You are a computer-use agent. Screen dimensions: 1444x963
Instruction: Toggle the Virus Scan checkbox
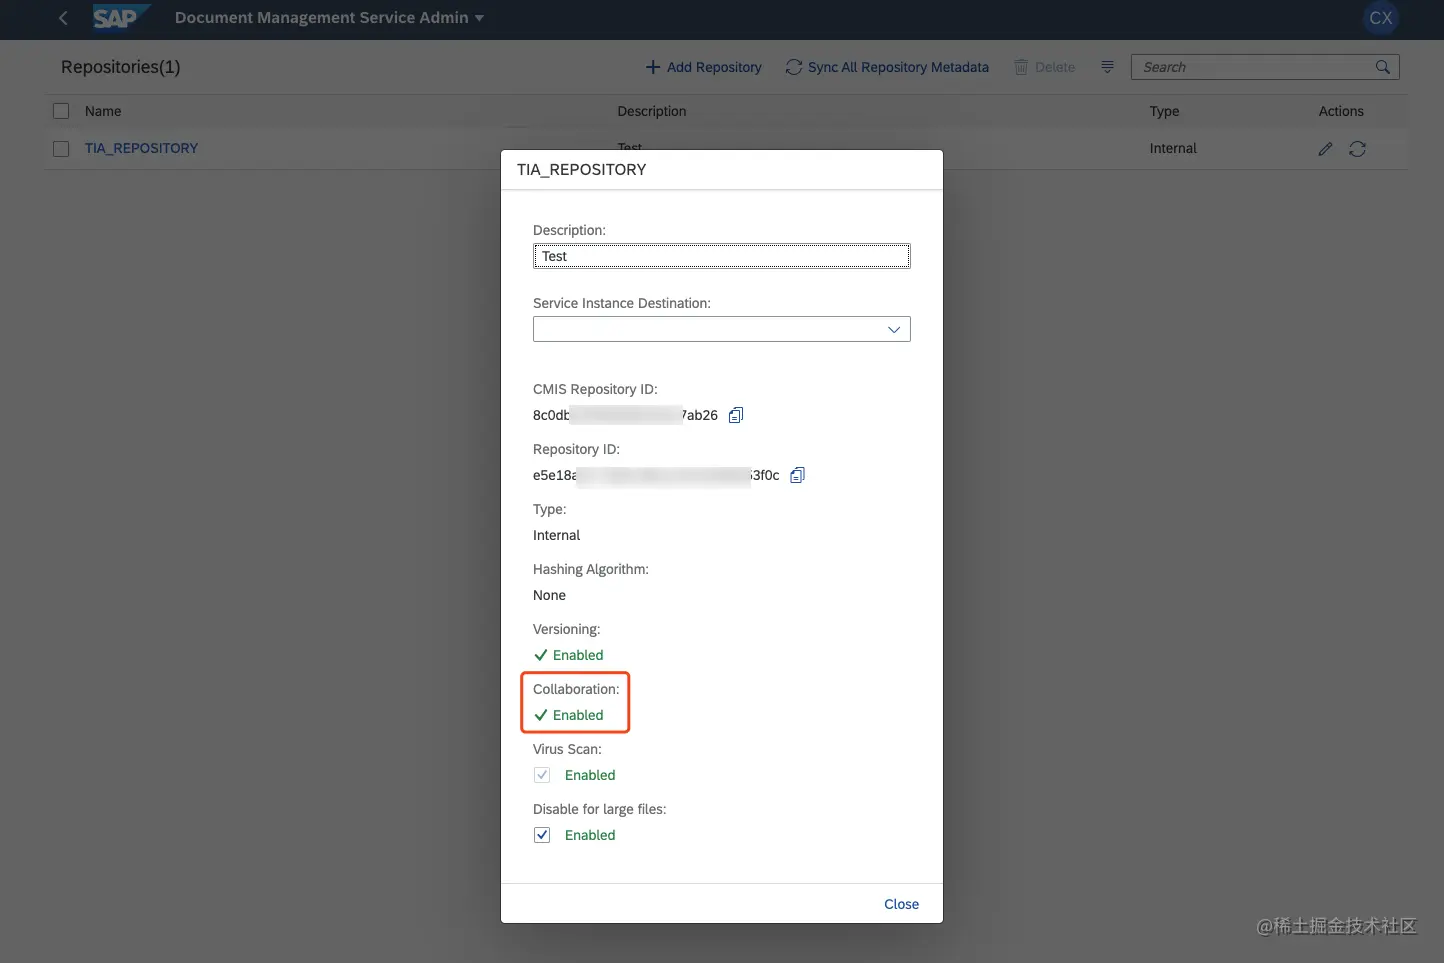pos(542,775)
